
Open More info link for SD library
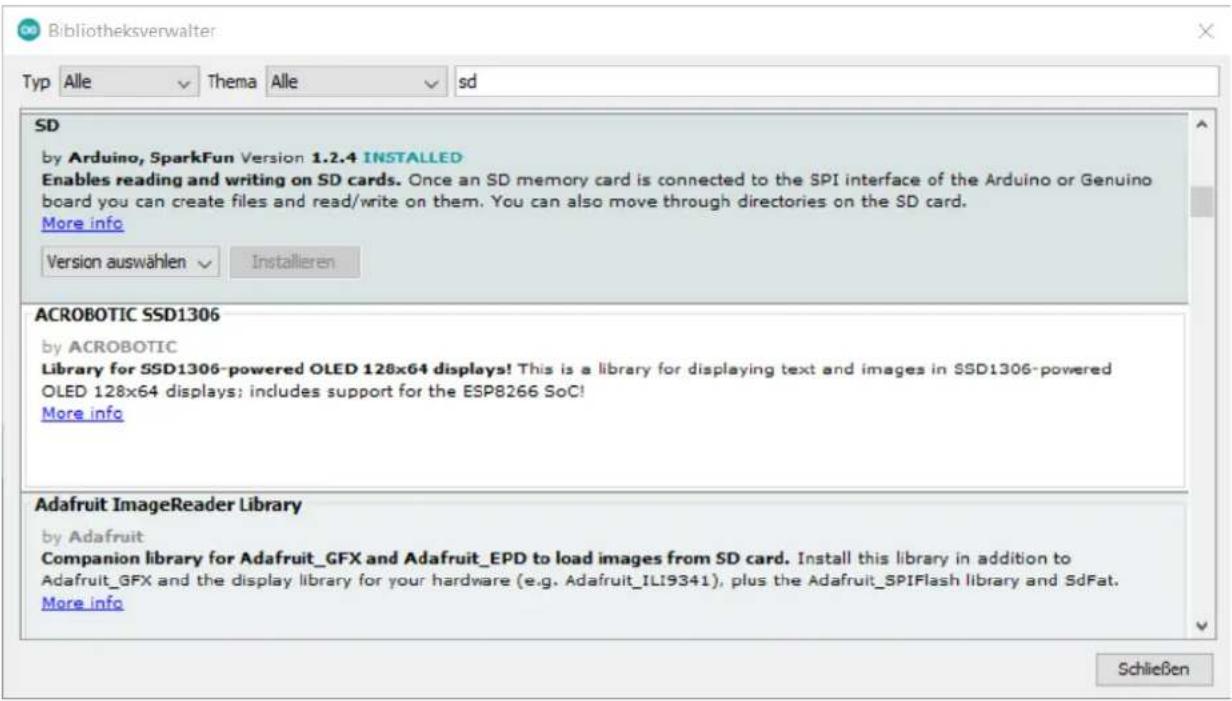tap(82, 224)
